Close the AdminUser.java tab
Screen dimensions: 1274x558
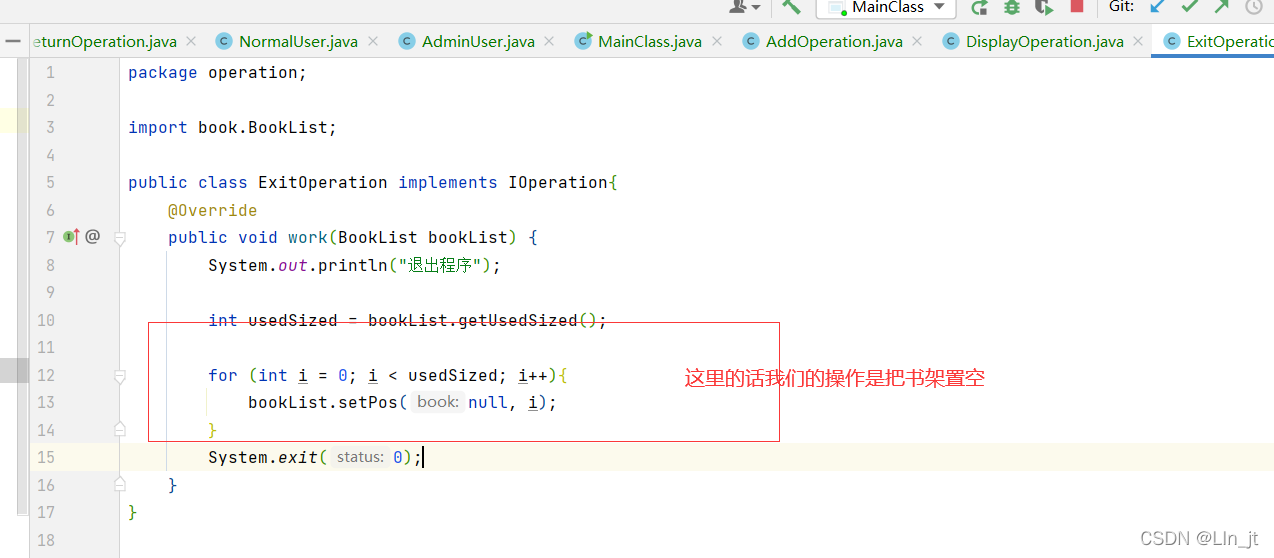(550, 41)
